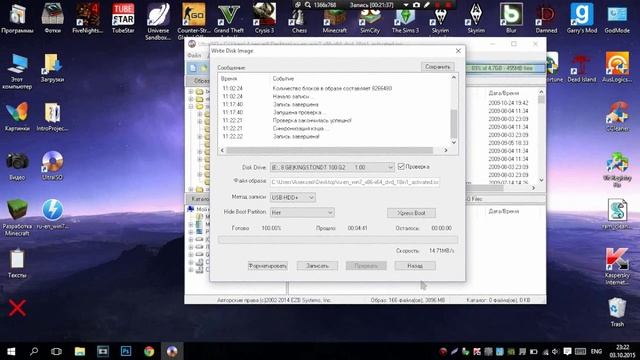Select the ru-en_win7 image file on the desktop
Viewport: 640px width, 360px height.
point(52,215)
